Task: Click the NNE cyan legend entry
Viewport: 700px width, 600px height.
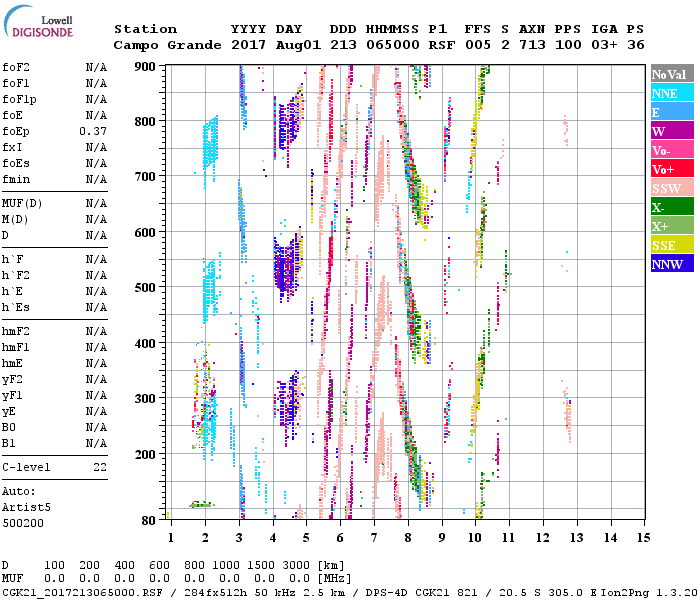Action: click(x=672, y=93)
